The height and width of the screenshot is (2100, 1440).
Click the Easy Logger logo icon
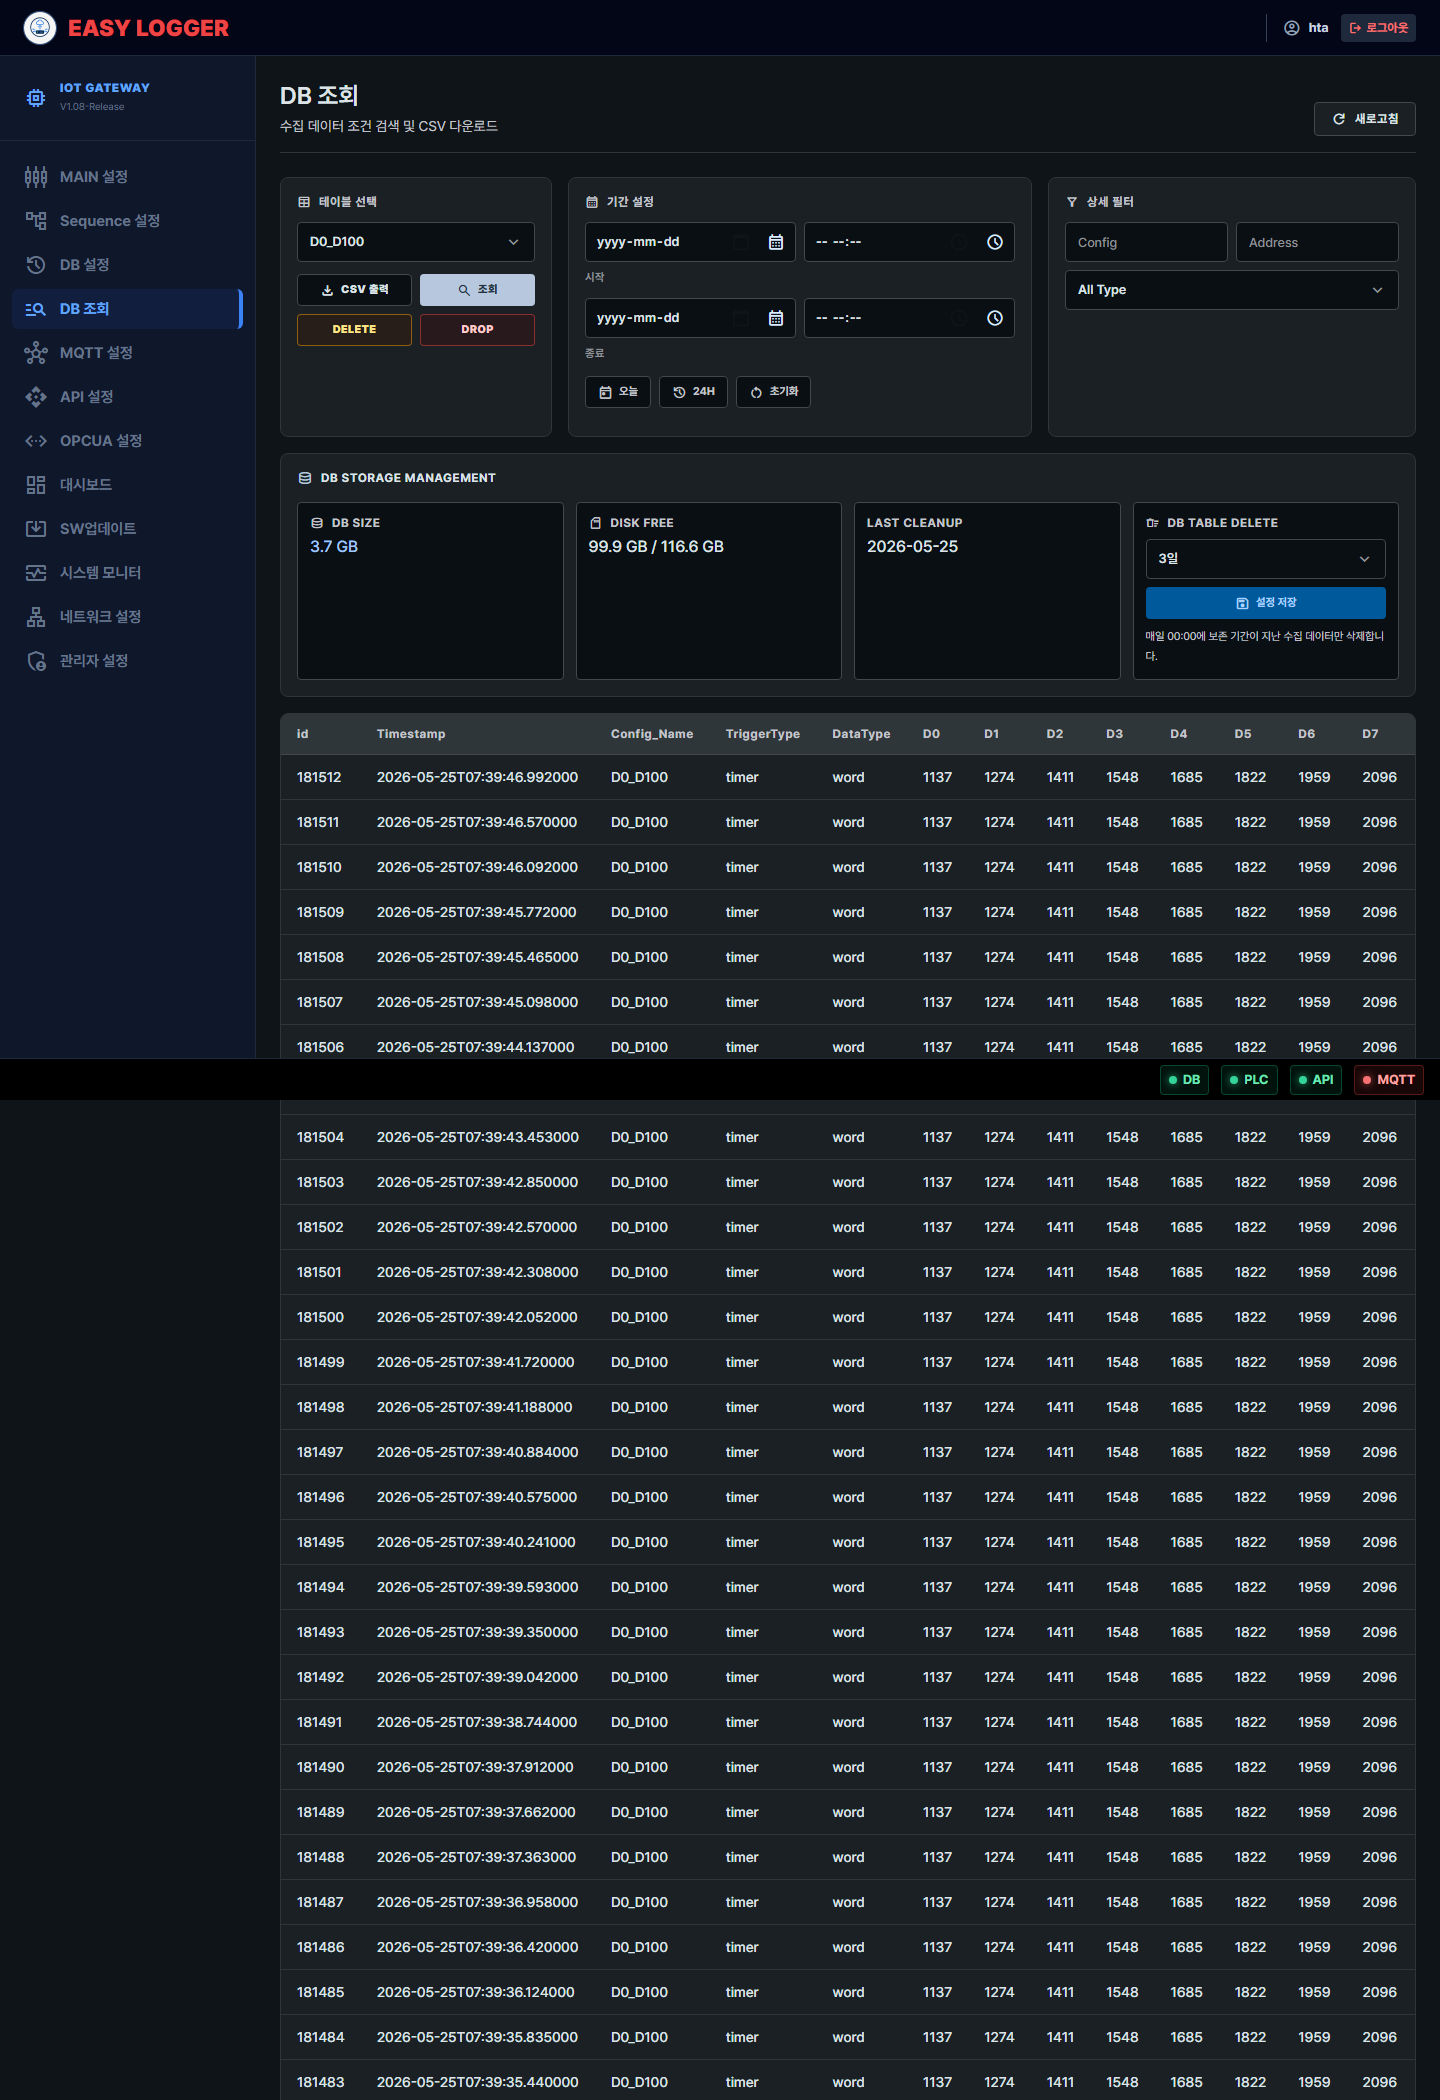click(x=40, y=28)
